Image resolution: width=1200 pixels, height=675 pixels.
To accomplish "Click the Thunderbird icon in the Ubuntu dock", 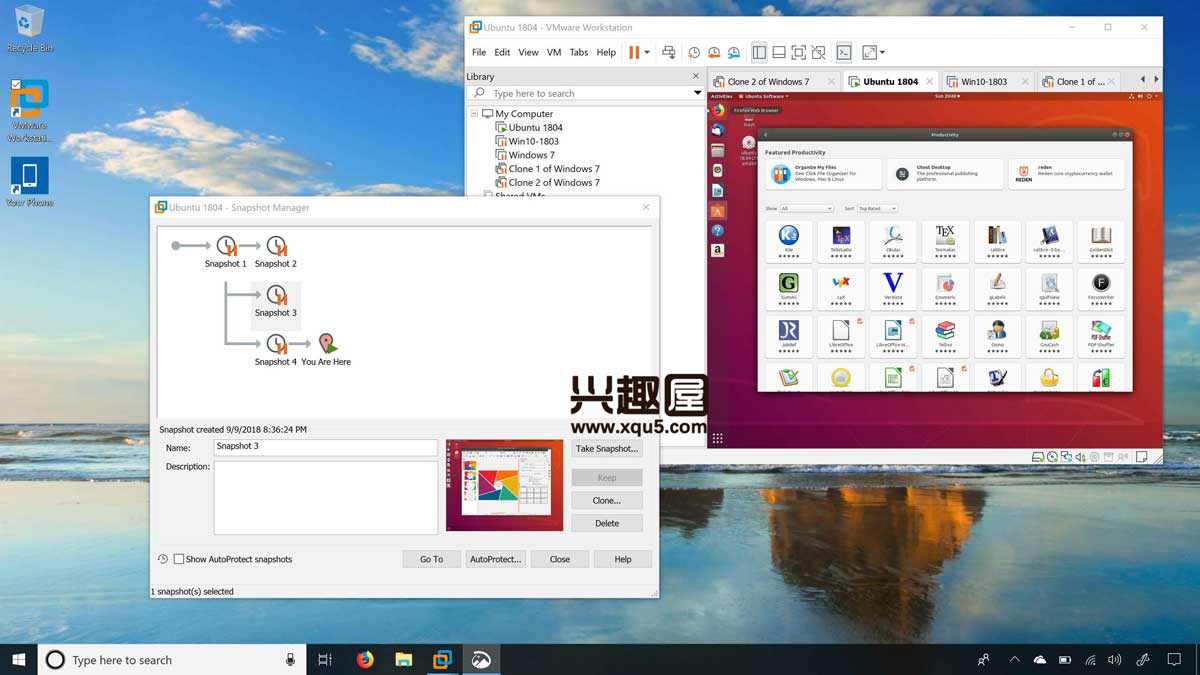I will pos(718,130).
